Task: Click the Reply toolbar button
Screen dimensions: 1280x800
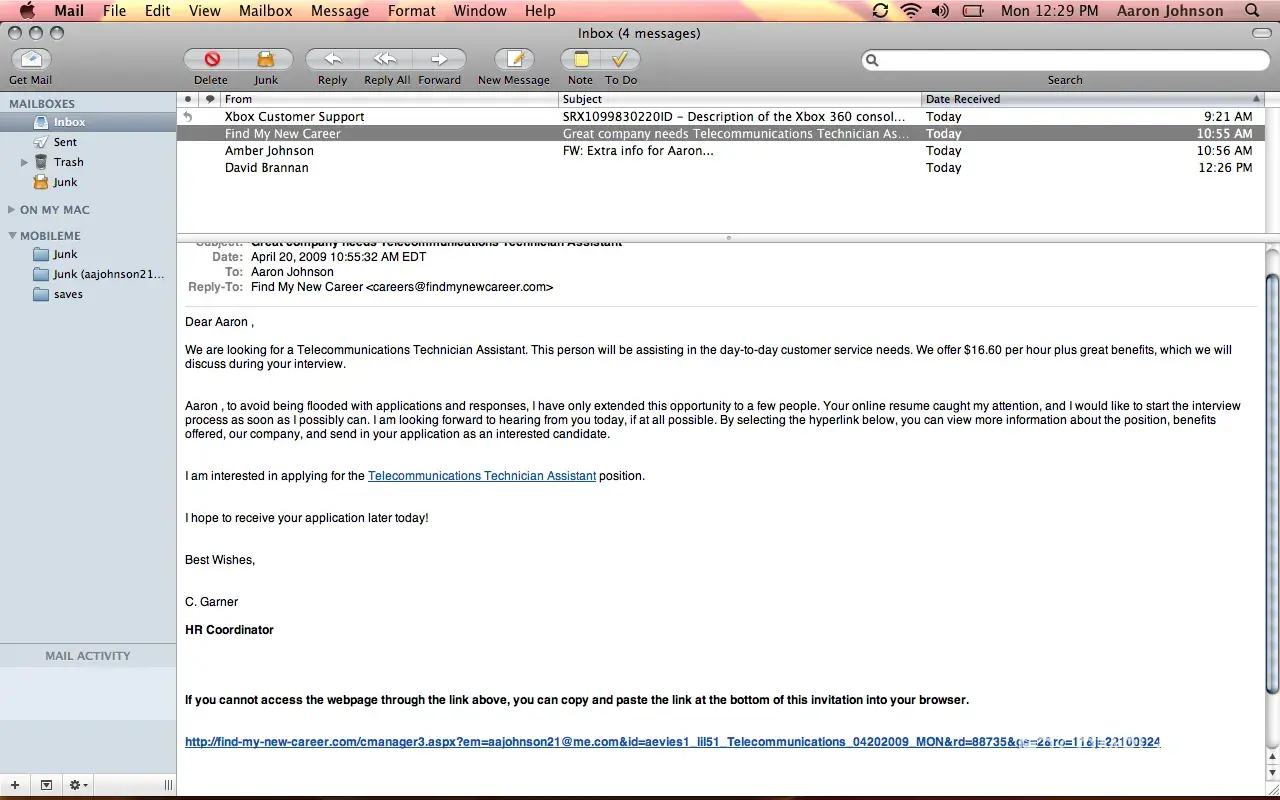Action: 332,59
